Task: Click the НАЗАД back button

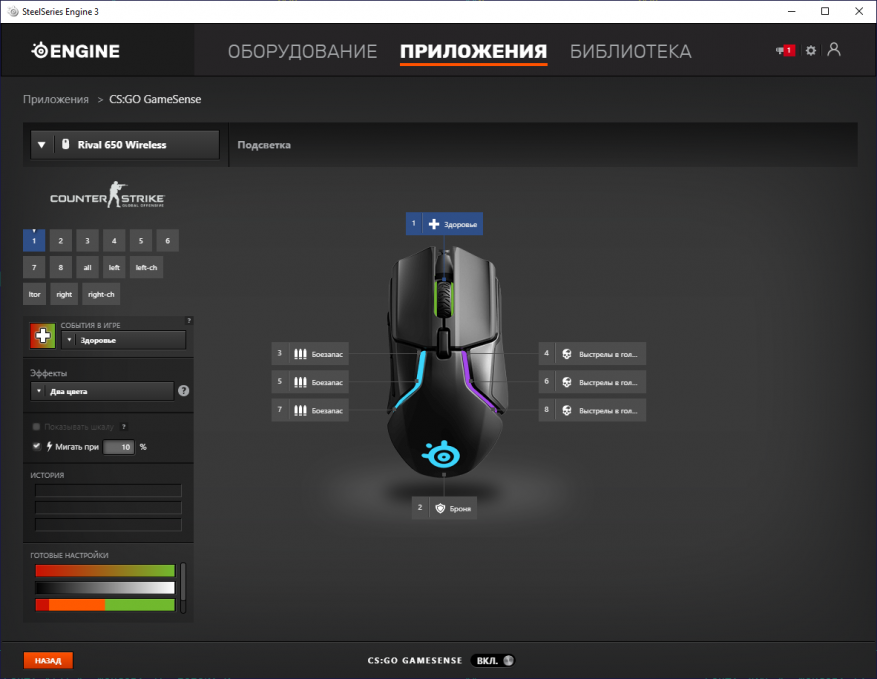Action: click(x=48, y=661)
